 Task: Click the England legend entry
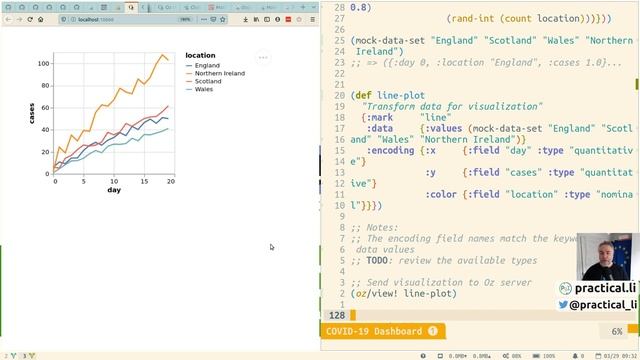point(203,65)
